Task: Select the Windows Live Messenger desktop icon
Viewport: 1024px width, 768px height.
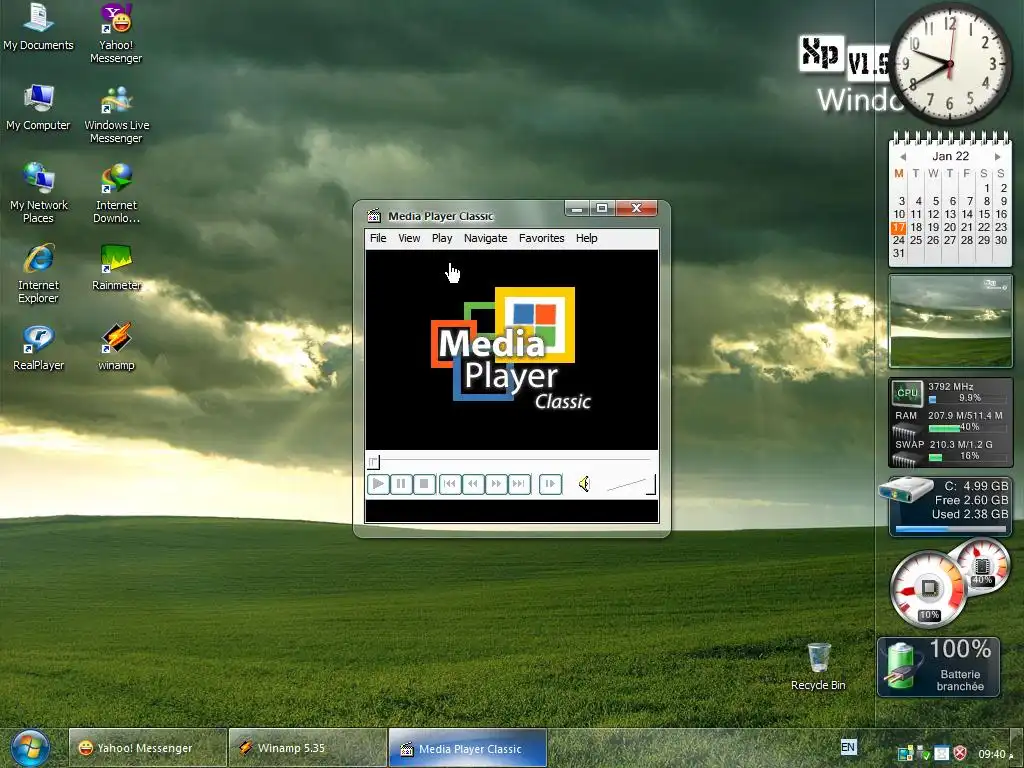Action: 116,114
